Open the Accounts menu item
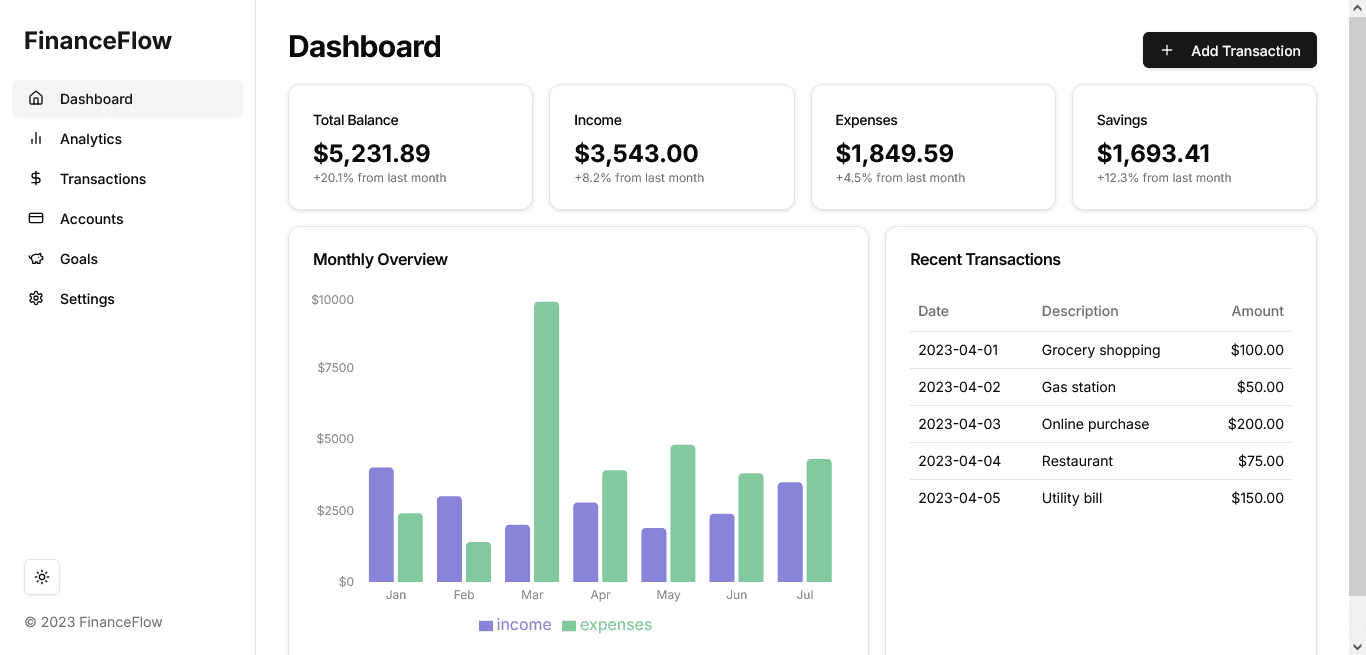This screenshot has width=1366, height=655. coord(92,219)
